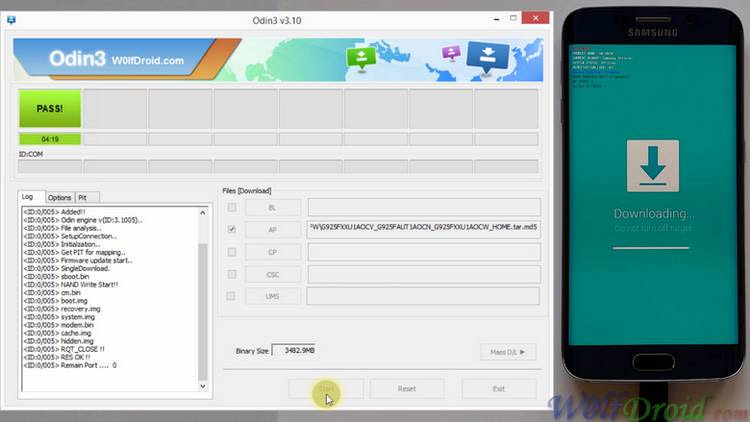Click the 'modem.bin' log line
This screenshot has width=750, height=422.
(59, 325)
